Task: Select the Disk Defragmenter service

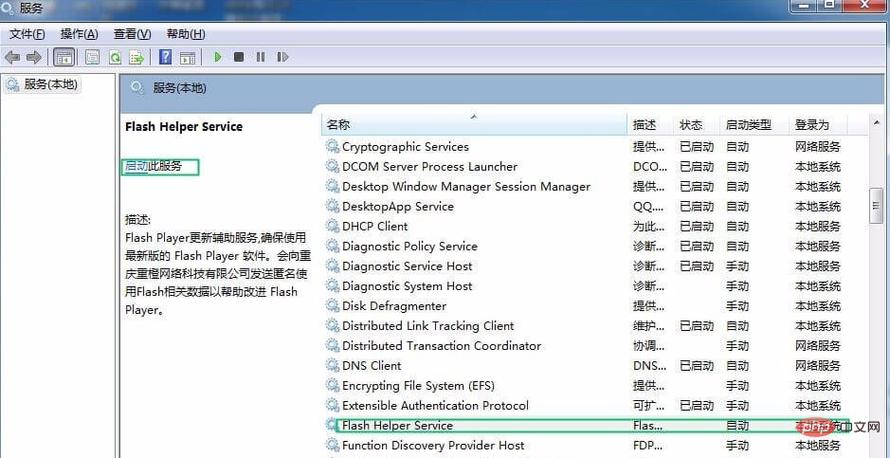Action: [x=585, y=306]
